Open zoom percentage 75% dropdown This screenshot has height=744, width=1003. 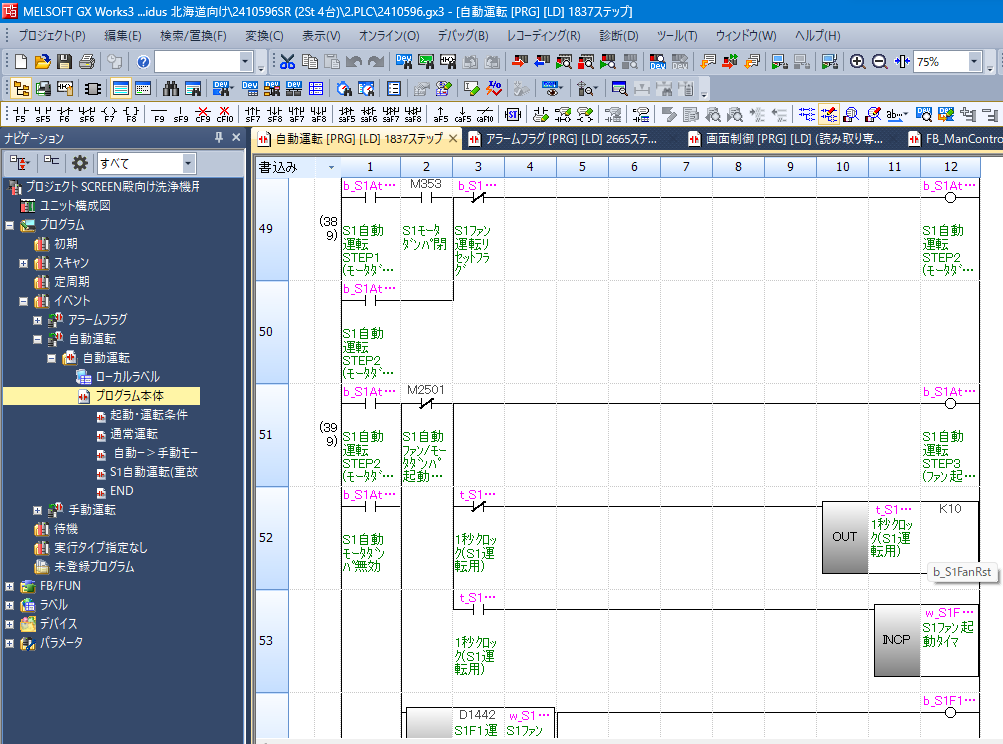point(974,61)
